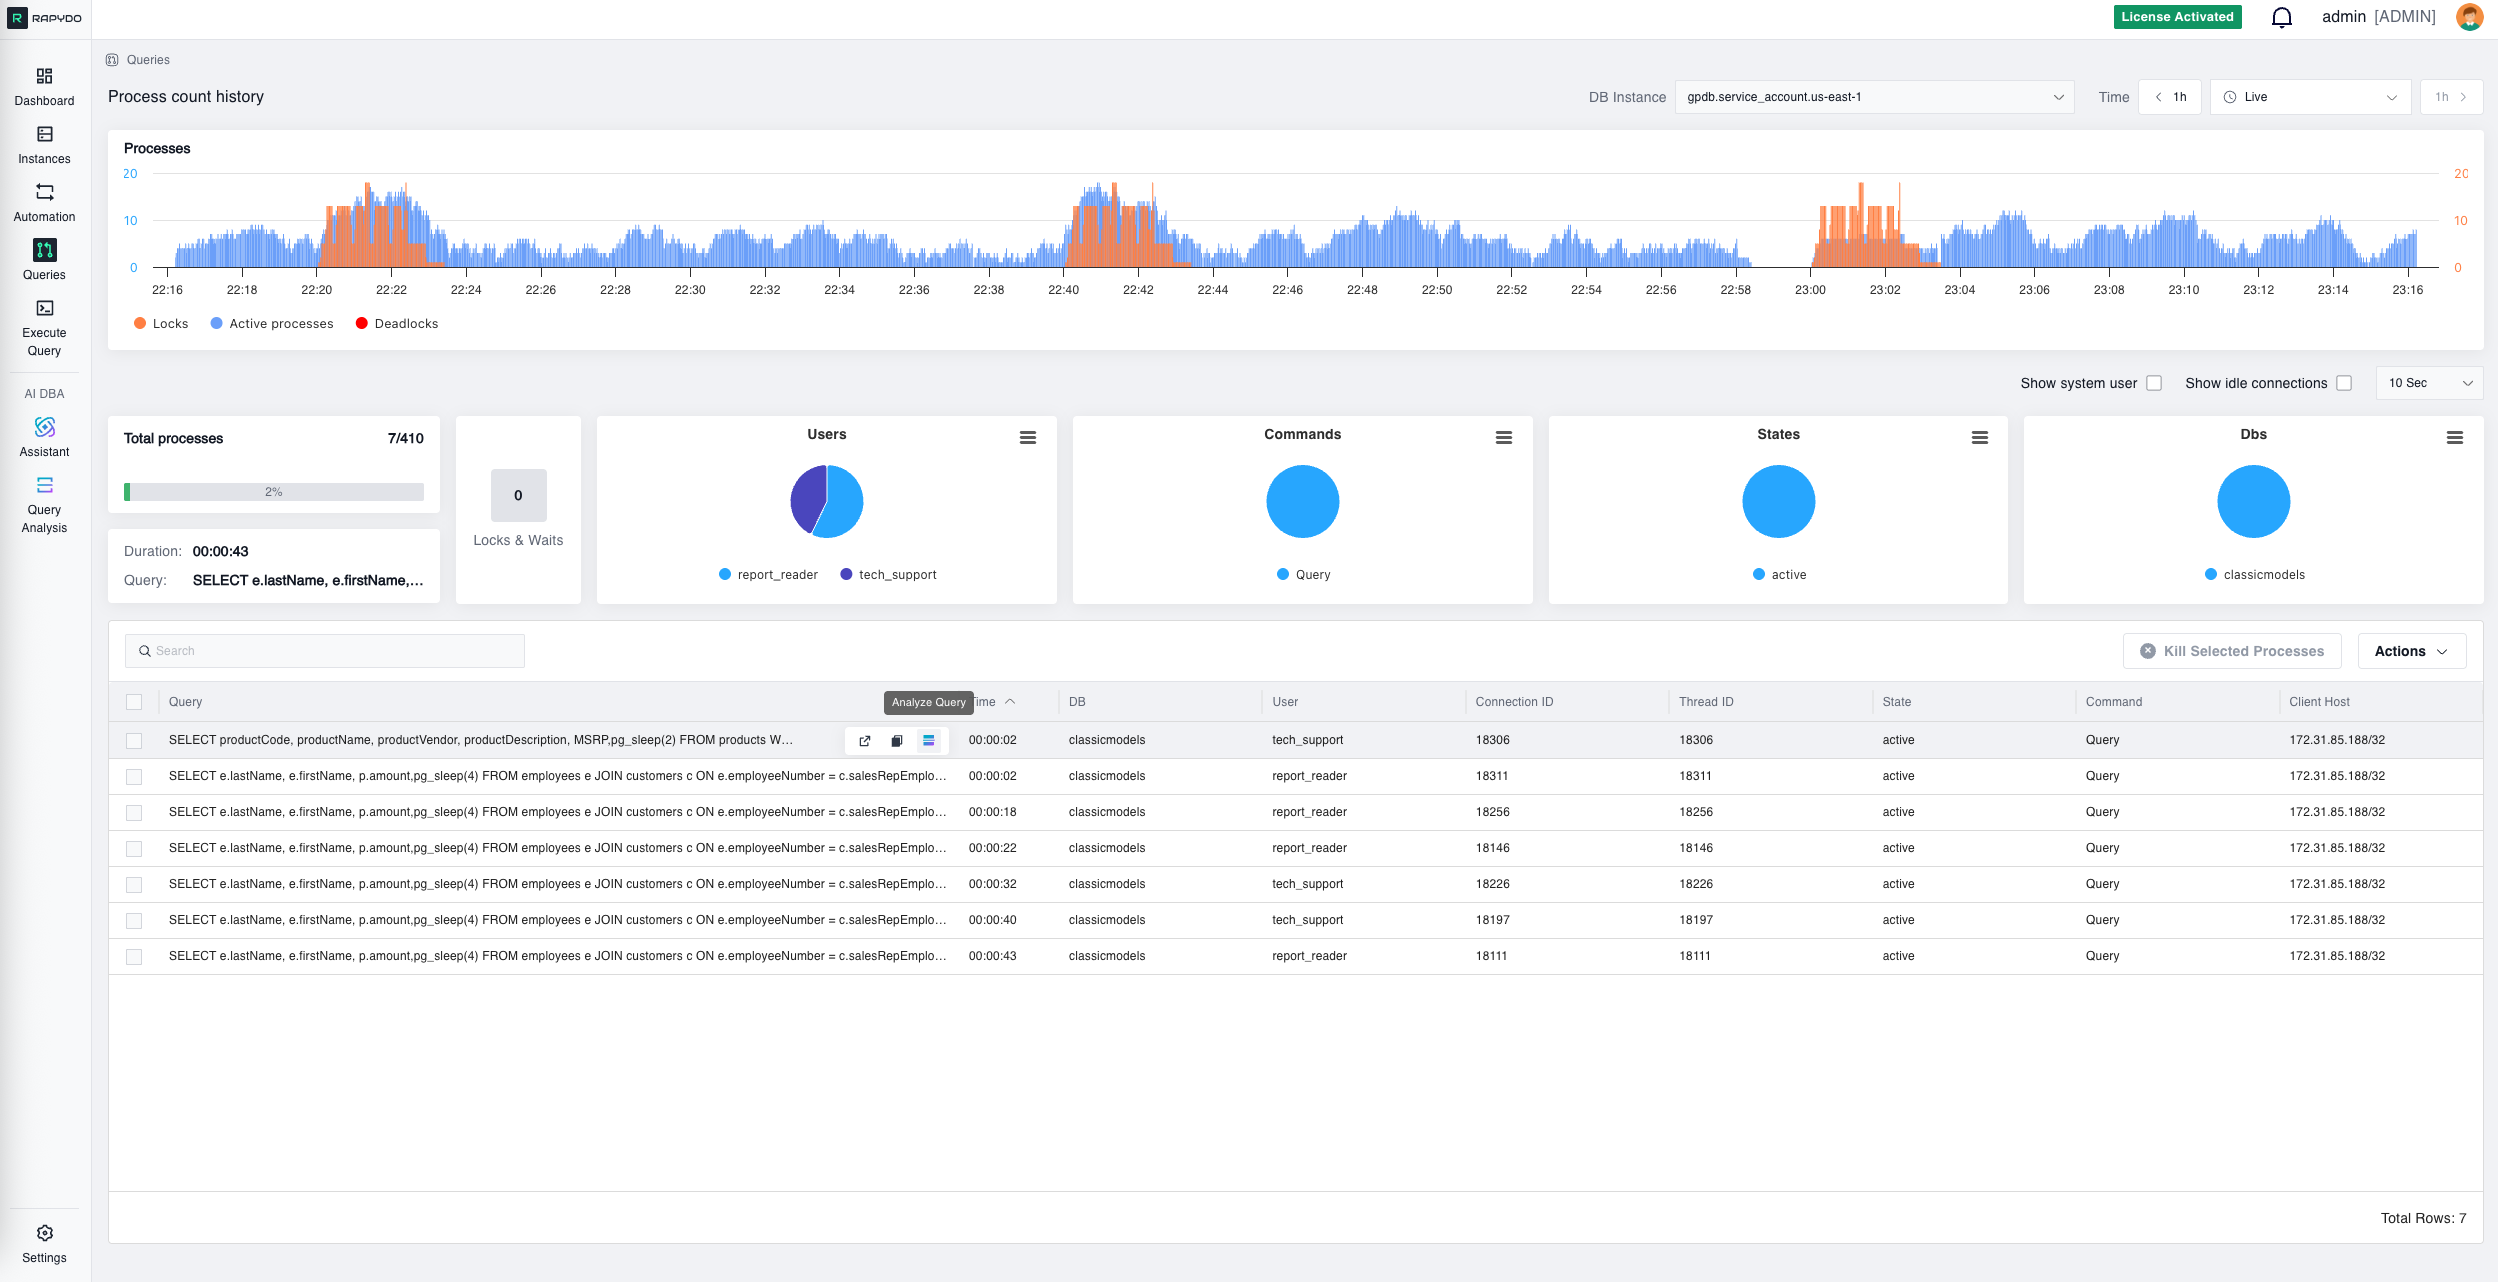Enable Show idle connections

[2345, 382]
